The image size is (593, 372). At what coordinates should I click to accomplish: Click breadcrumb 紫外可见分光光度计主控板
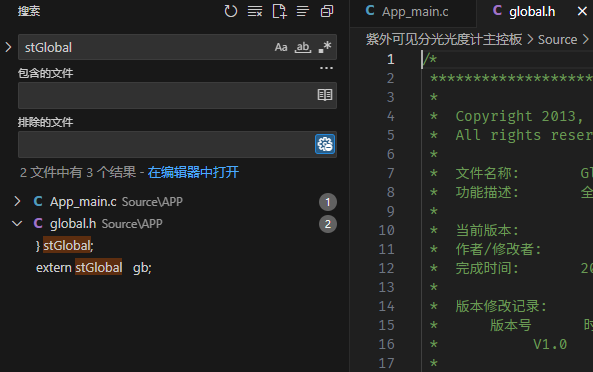(444, 39)
